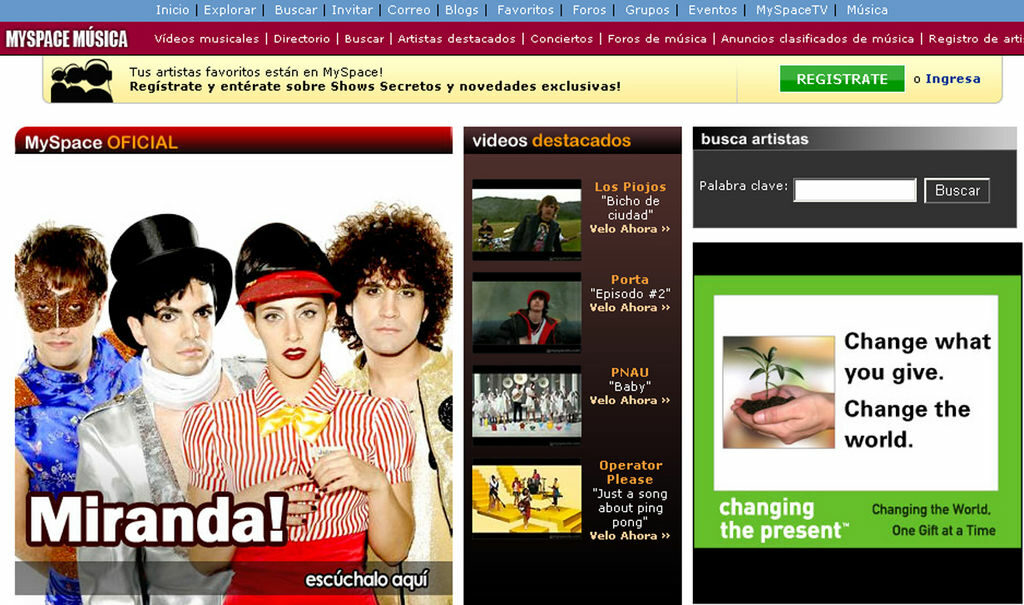
Task: Click the Porta artist name
Action: coord(630,280)
